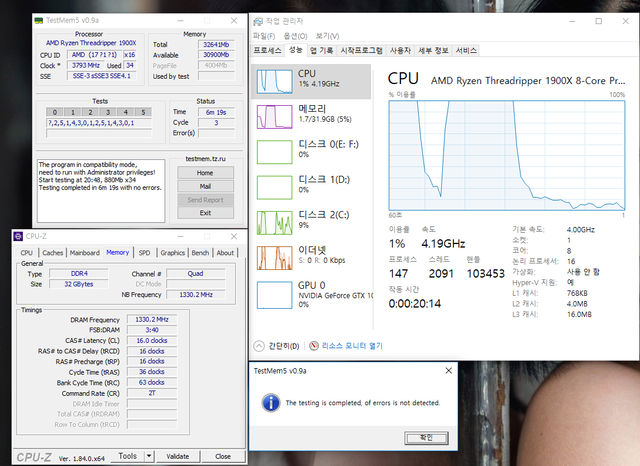Image resolution: width=640 pixels, height=466 pixels.
Task: Select the 이더넷 network graph
Action: (x=274, y=258)
